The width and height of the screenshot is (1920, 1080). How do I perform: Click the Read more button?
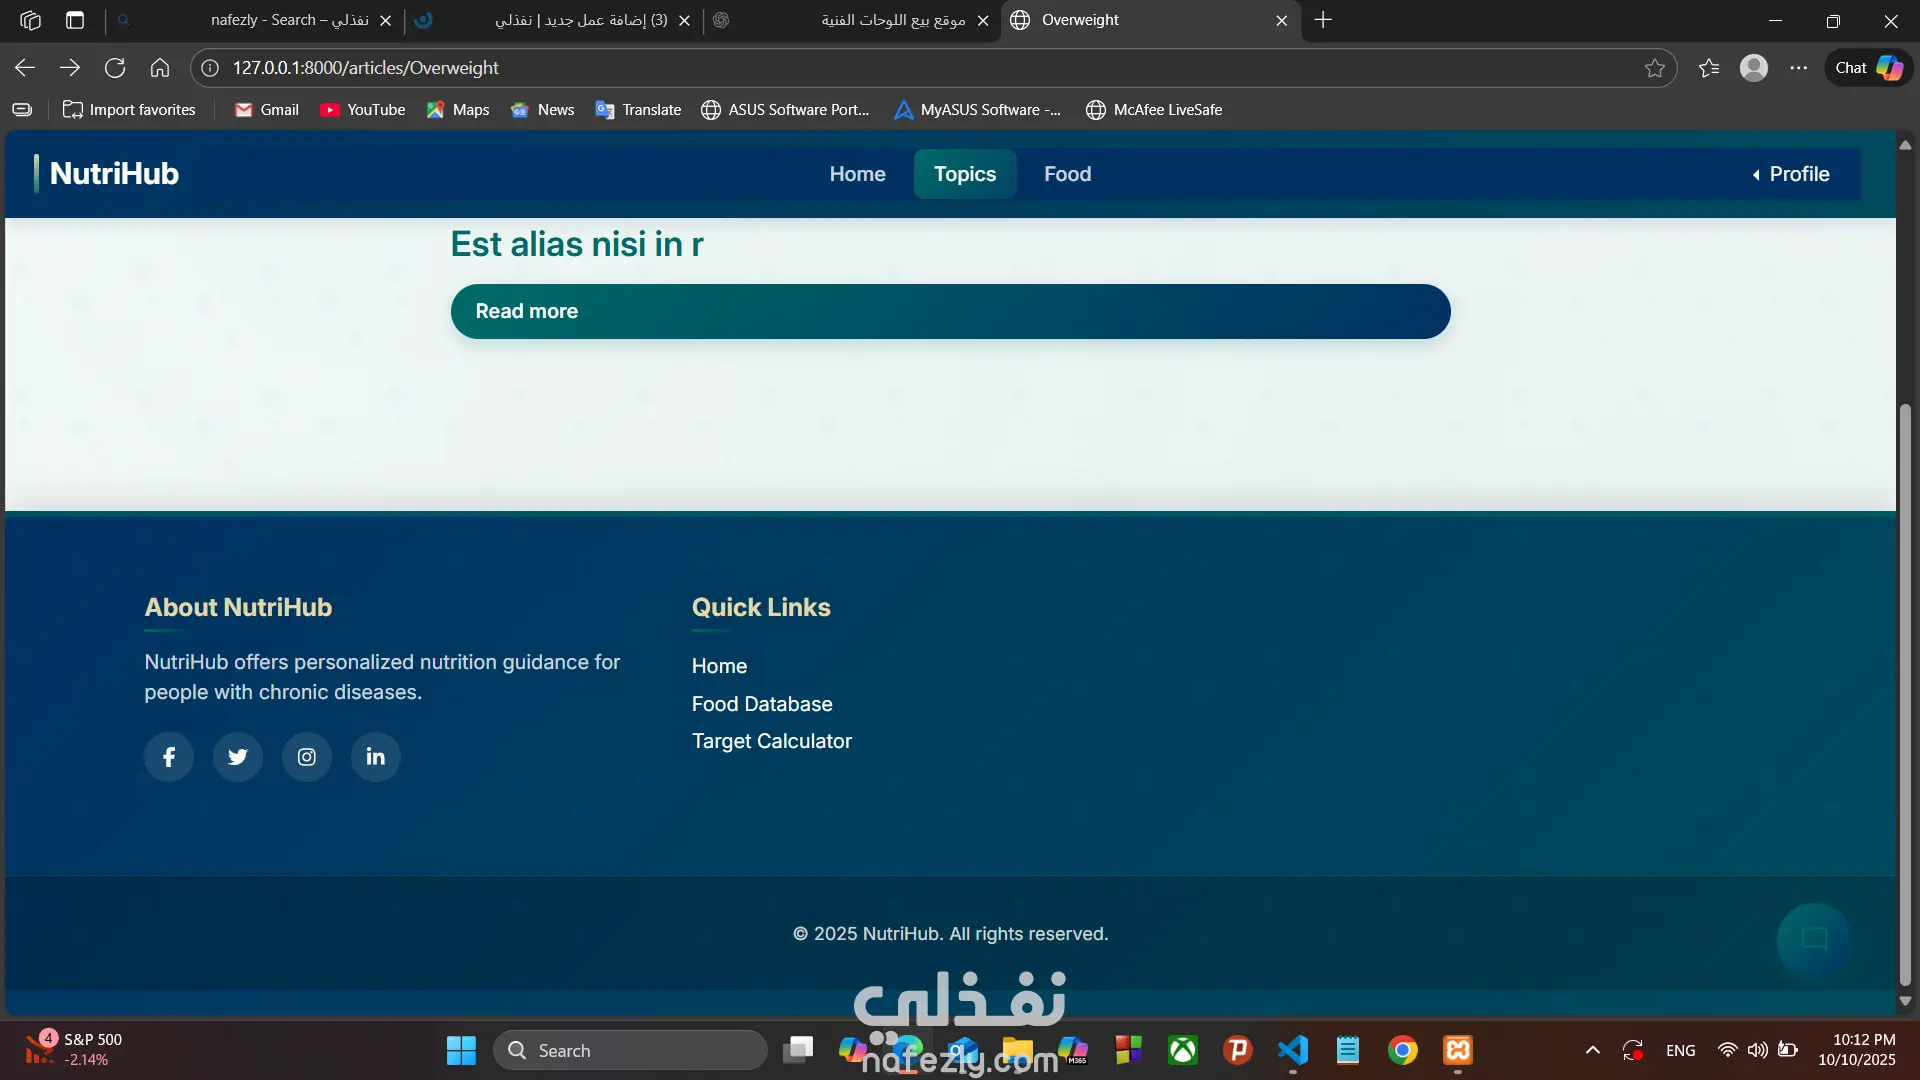point(950,311)
